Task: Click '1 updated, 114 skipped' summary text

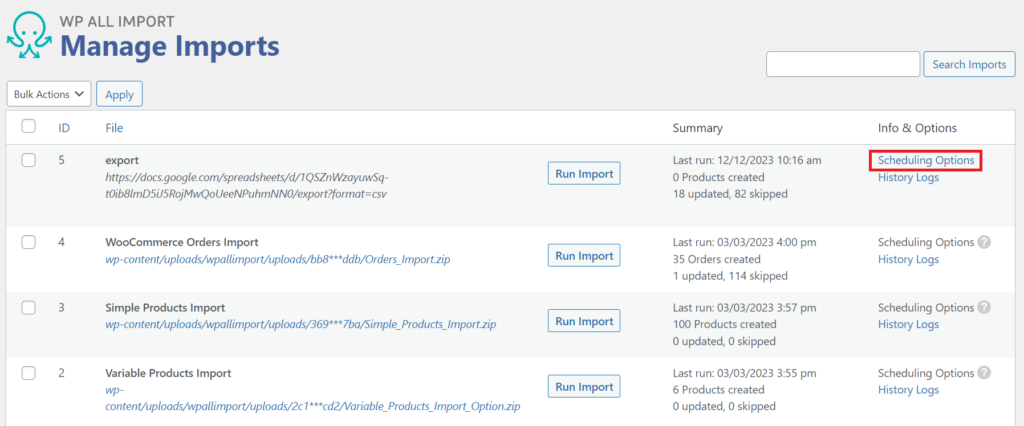Action: pyautogui.click(x=730, y=276)
